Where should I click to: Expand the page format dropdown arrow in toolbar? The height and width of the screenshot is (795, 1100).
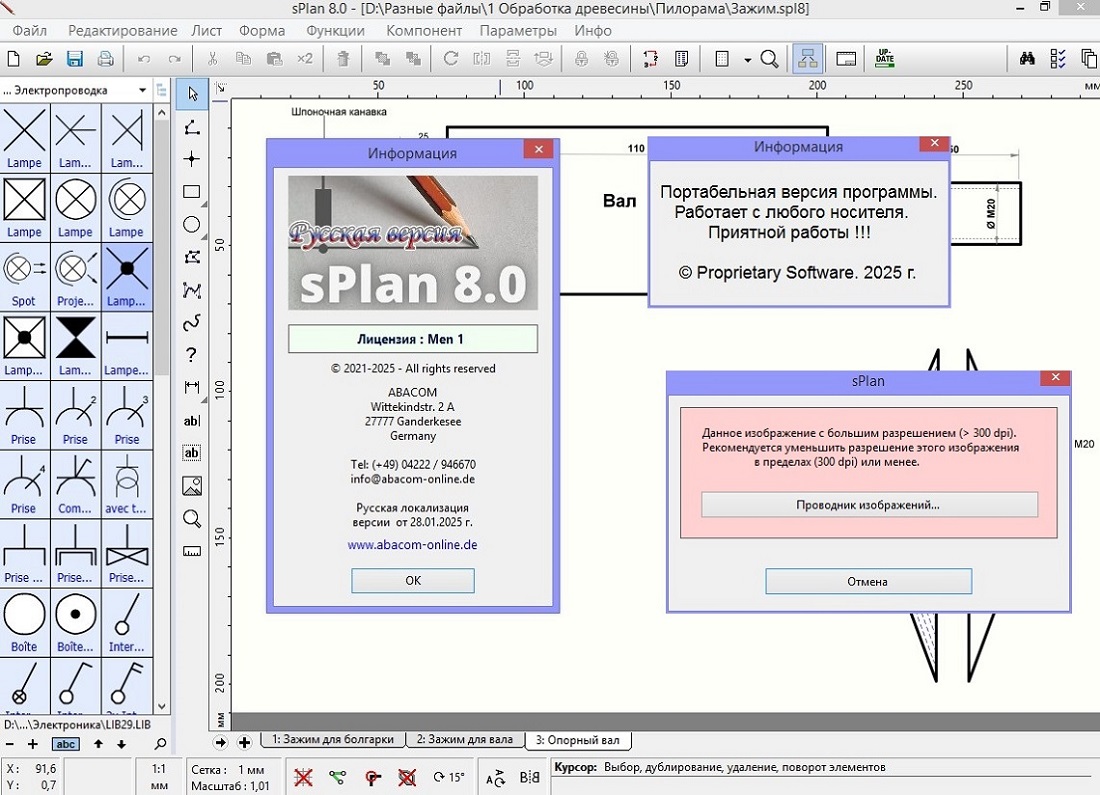(x=748, y=60)
